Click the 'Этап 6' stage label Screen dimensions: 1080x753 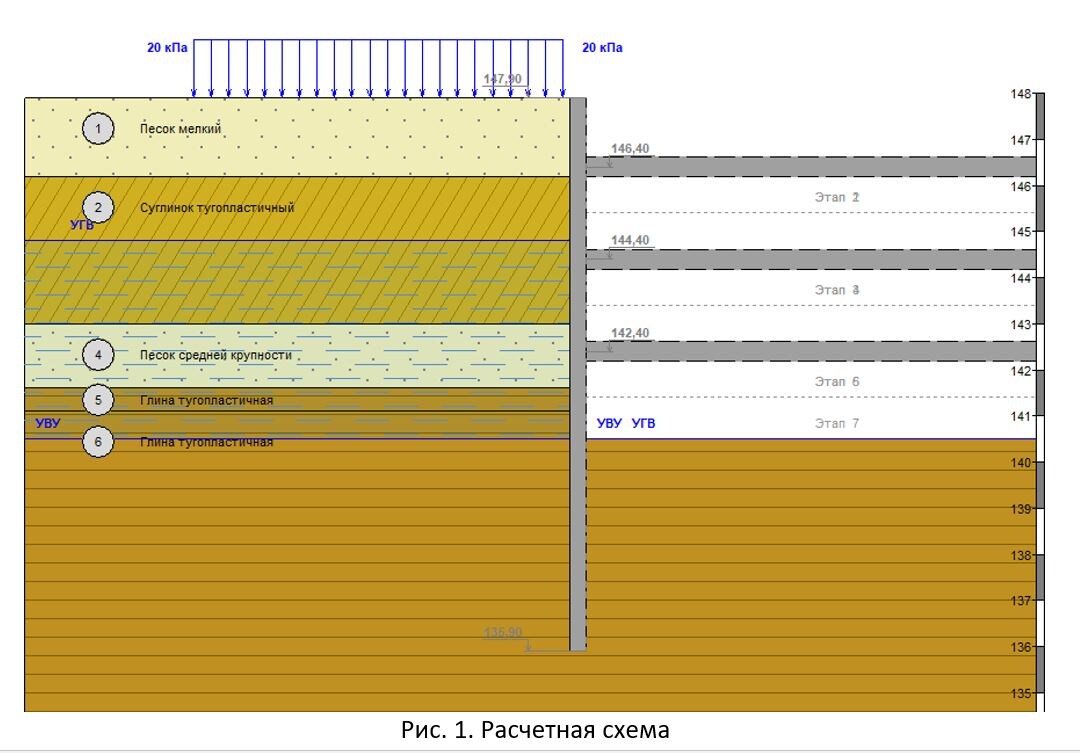point(837,382)
